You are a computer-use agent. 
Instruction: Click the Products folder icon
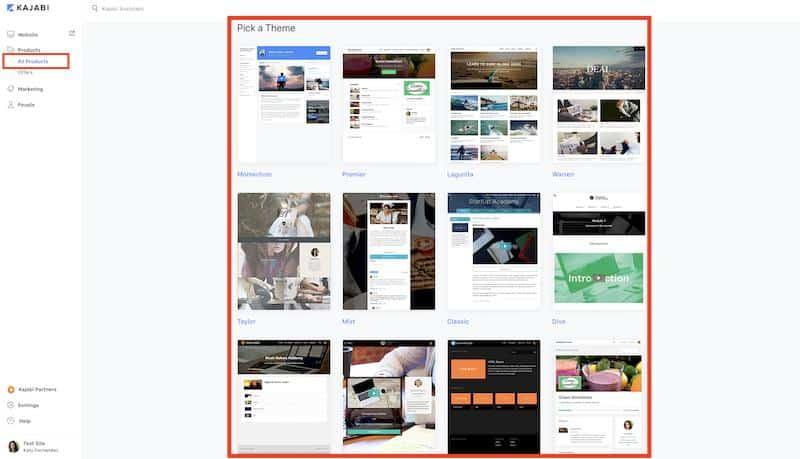pyautogui.click(x=11, y=49)
